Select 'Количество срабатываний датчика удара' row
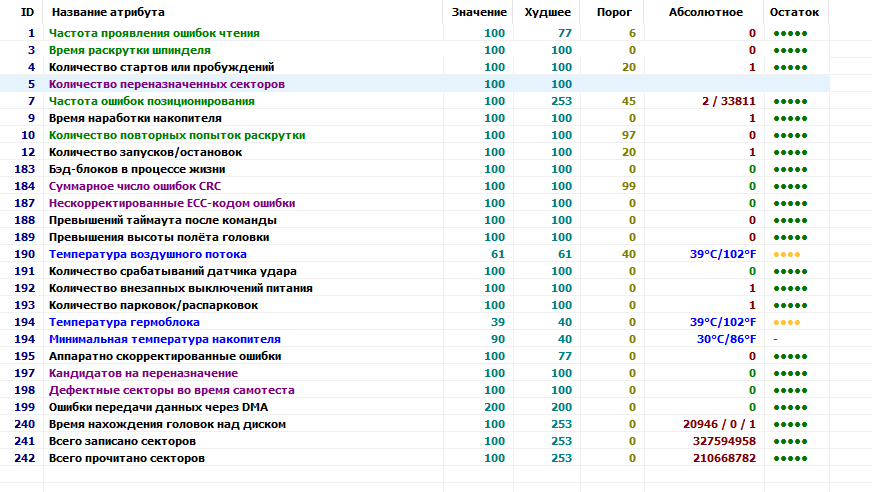This screenshot has width=872, height=492. tap(414, 271)
